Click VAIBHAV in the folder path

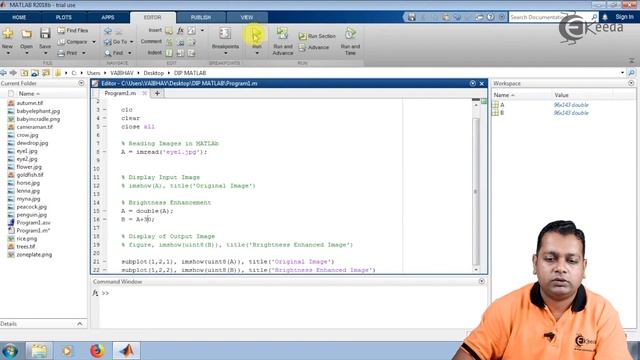[122, 73]
